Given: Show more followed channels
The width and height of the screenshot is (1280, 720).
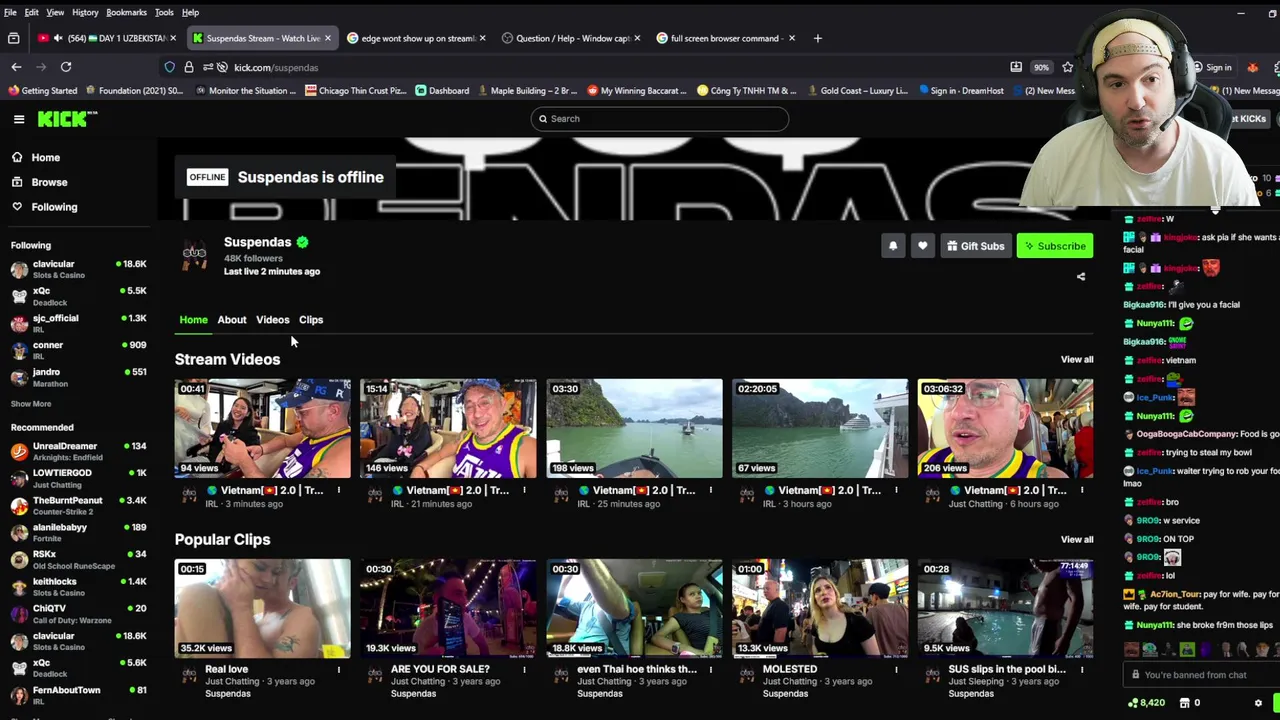Looking at the screenshot, I should [31, 404].
